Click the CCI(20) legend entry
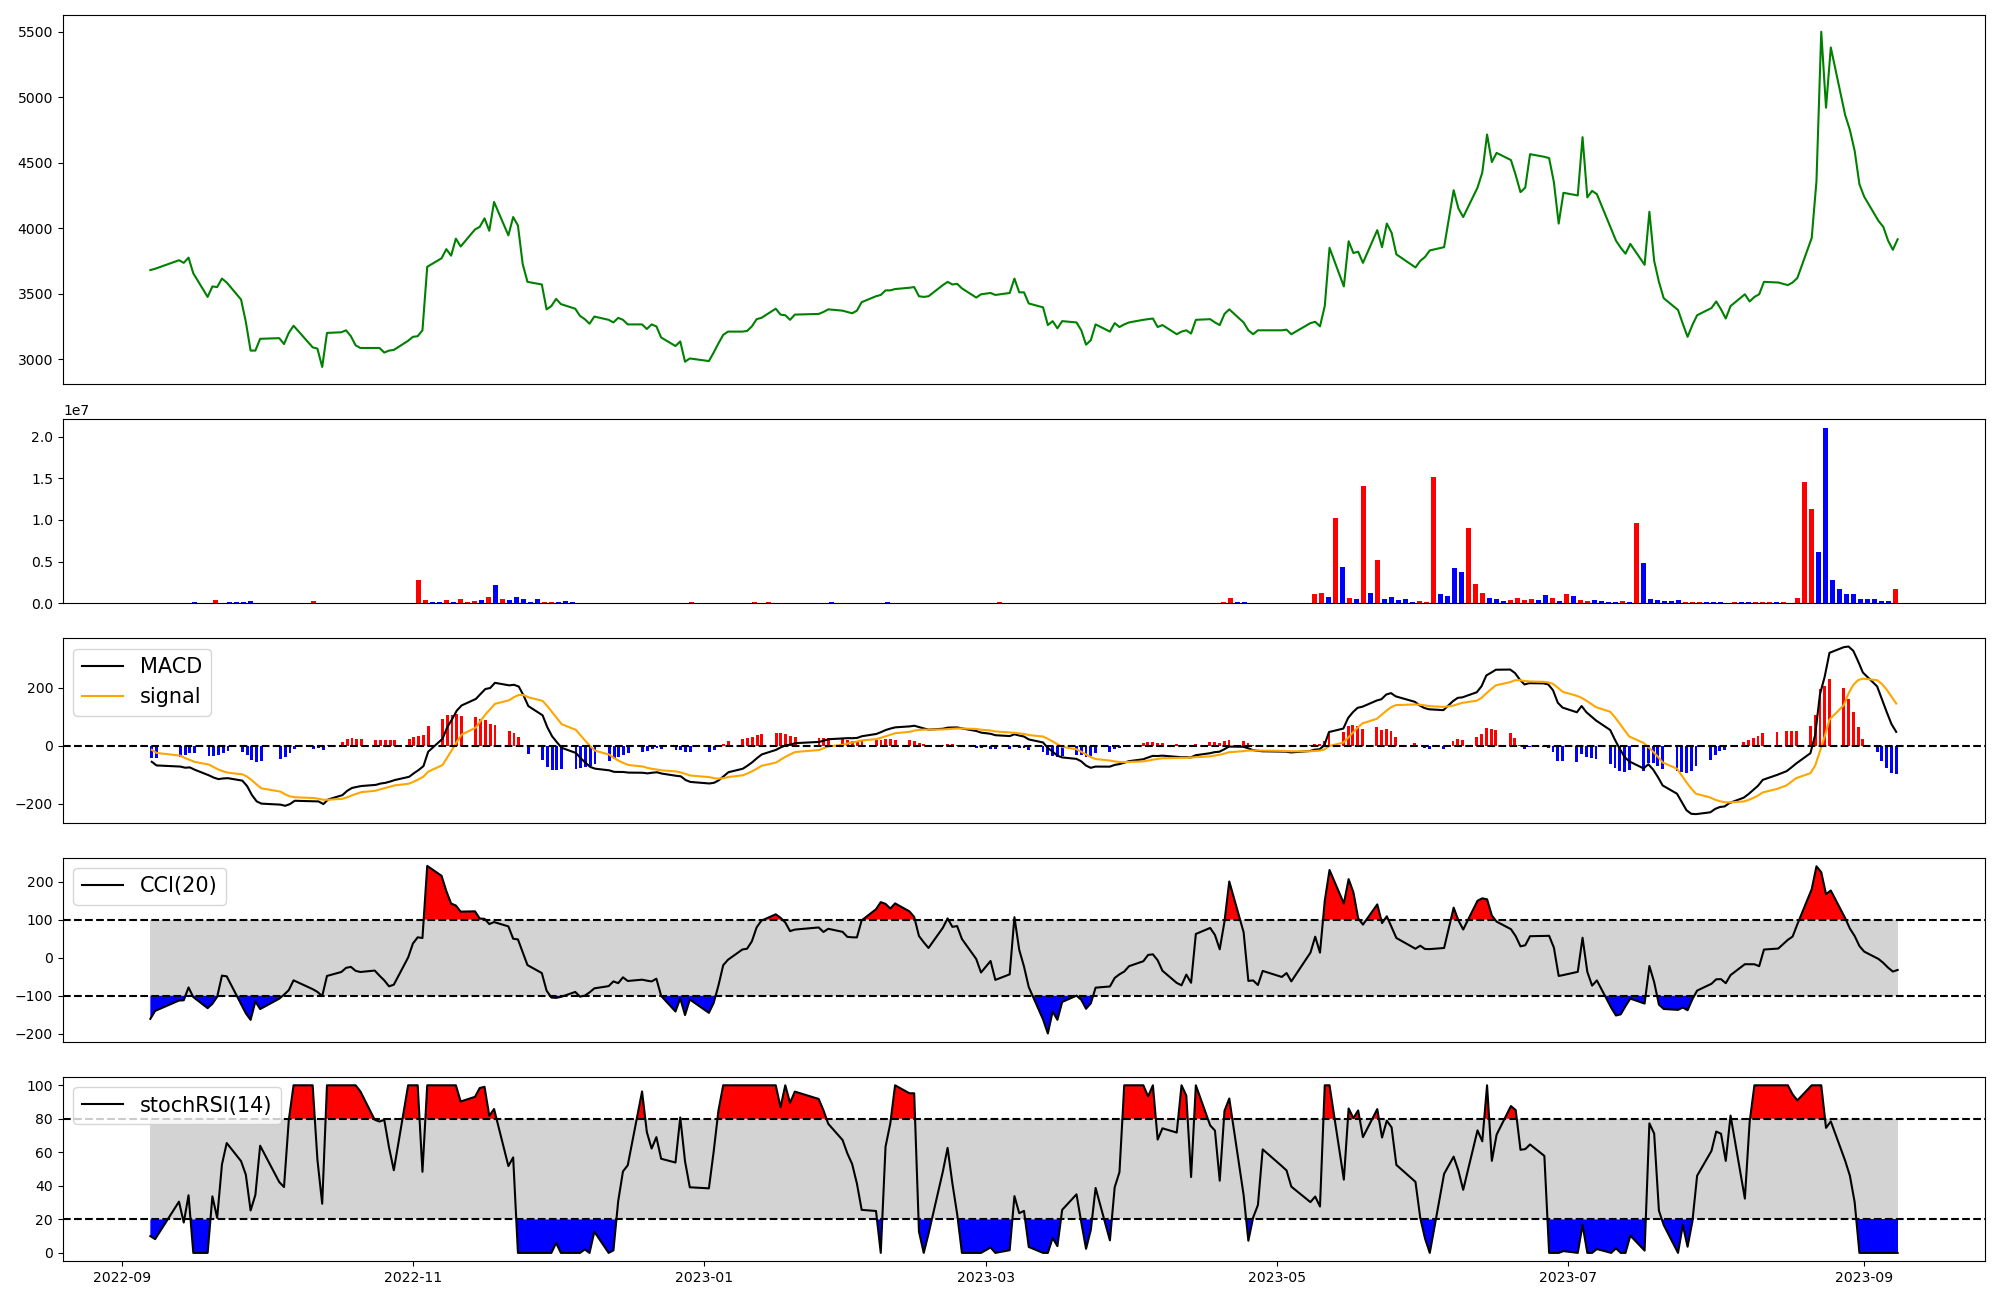This screenshot has height=1300, width=2000. tap(177, 885)
